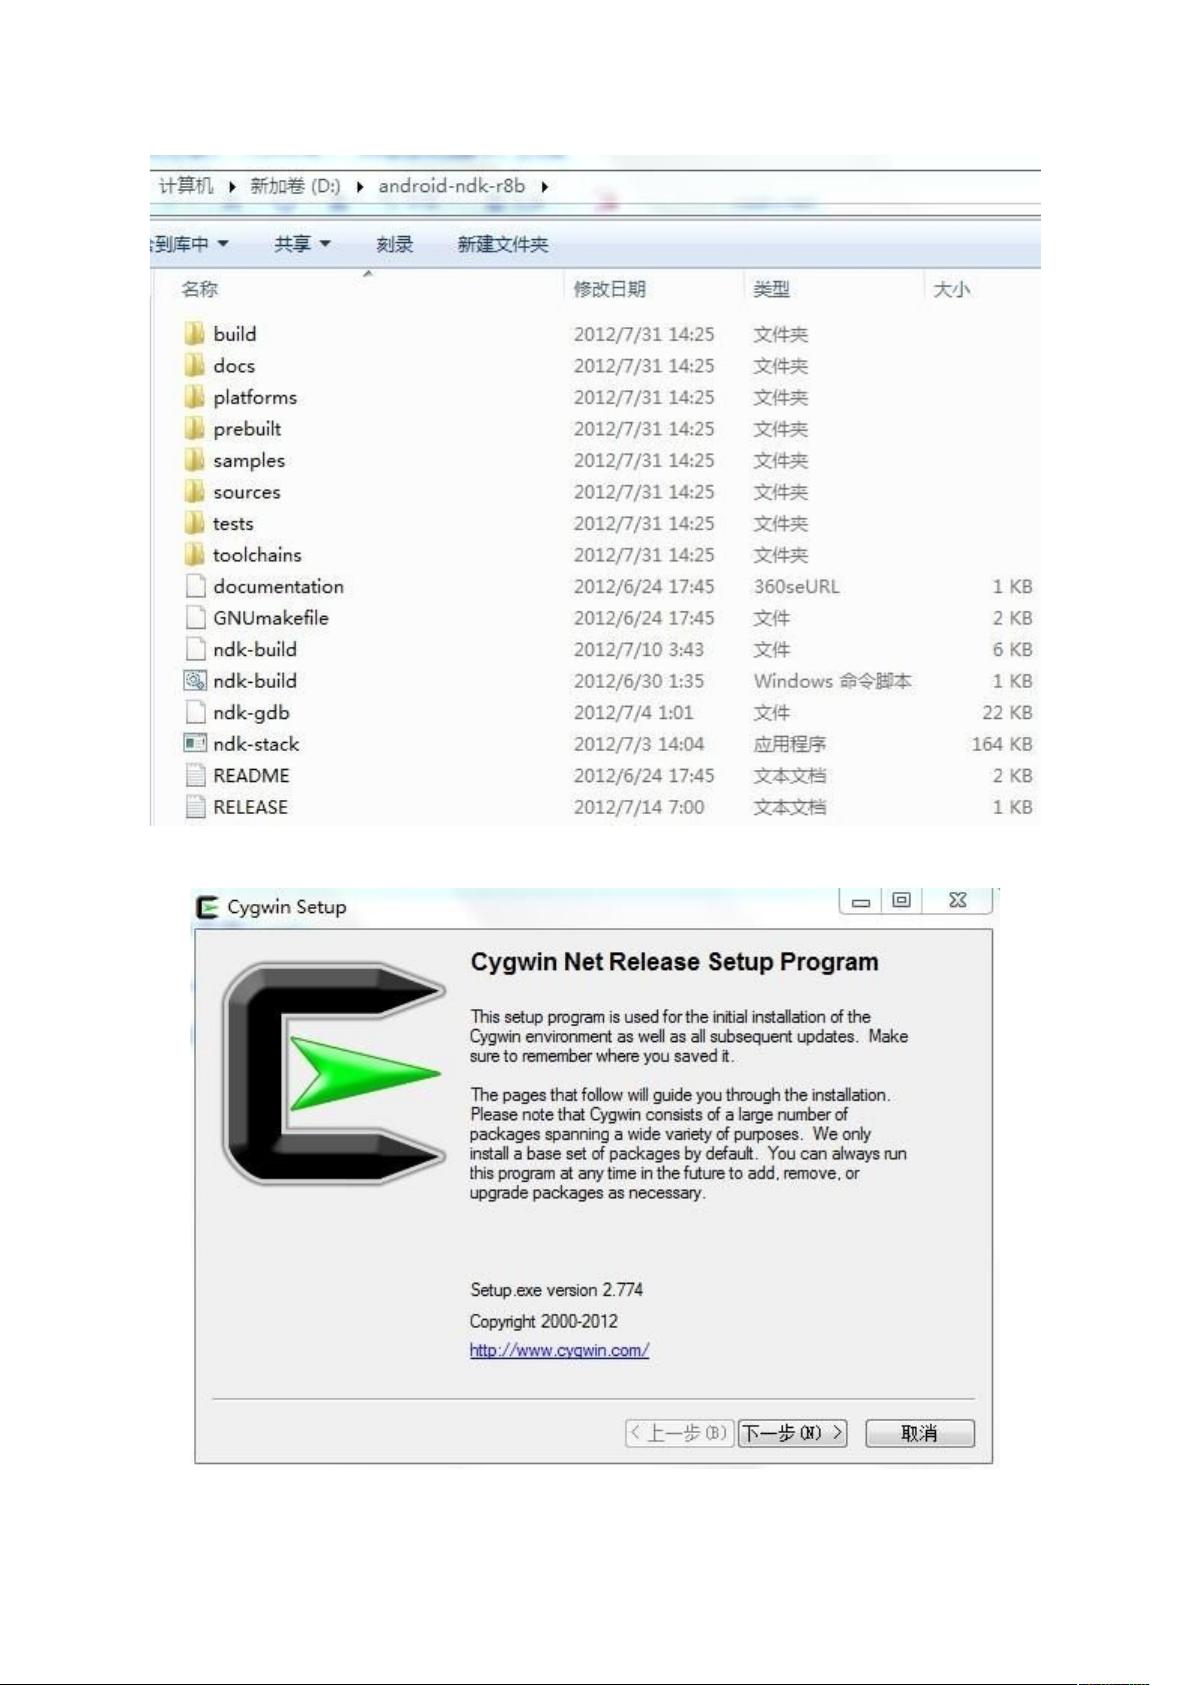1192x1685 pixels.
Task: Click the Windows 命令脚本 type cell
Action: pyautogui.click(x=832, y=680)
